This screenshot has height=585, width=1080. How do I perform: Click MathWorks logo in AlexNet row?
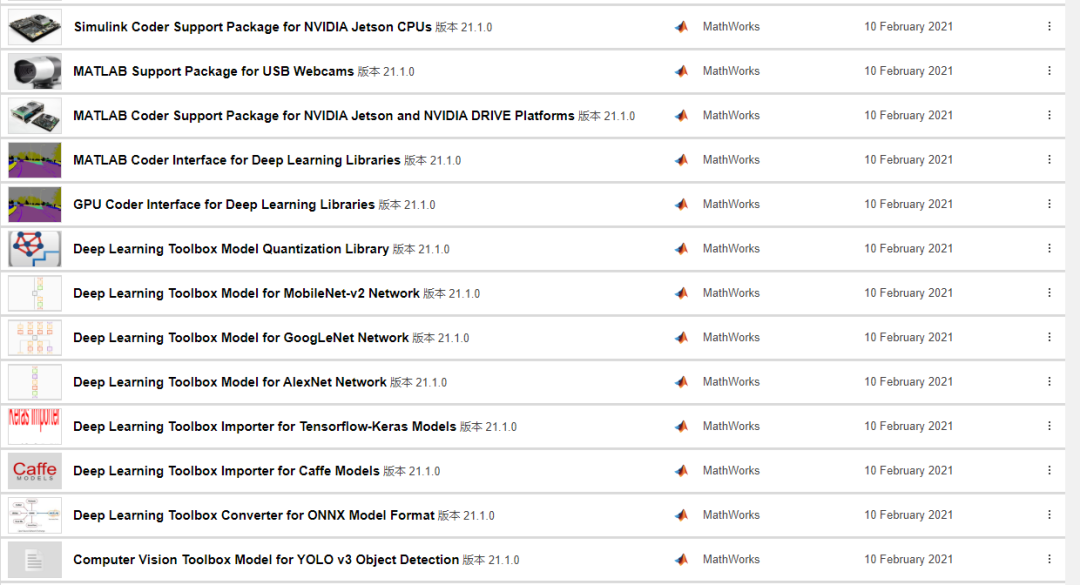[681, 382]
